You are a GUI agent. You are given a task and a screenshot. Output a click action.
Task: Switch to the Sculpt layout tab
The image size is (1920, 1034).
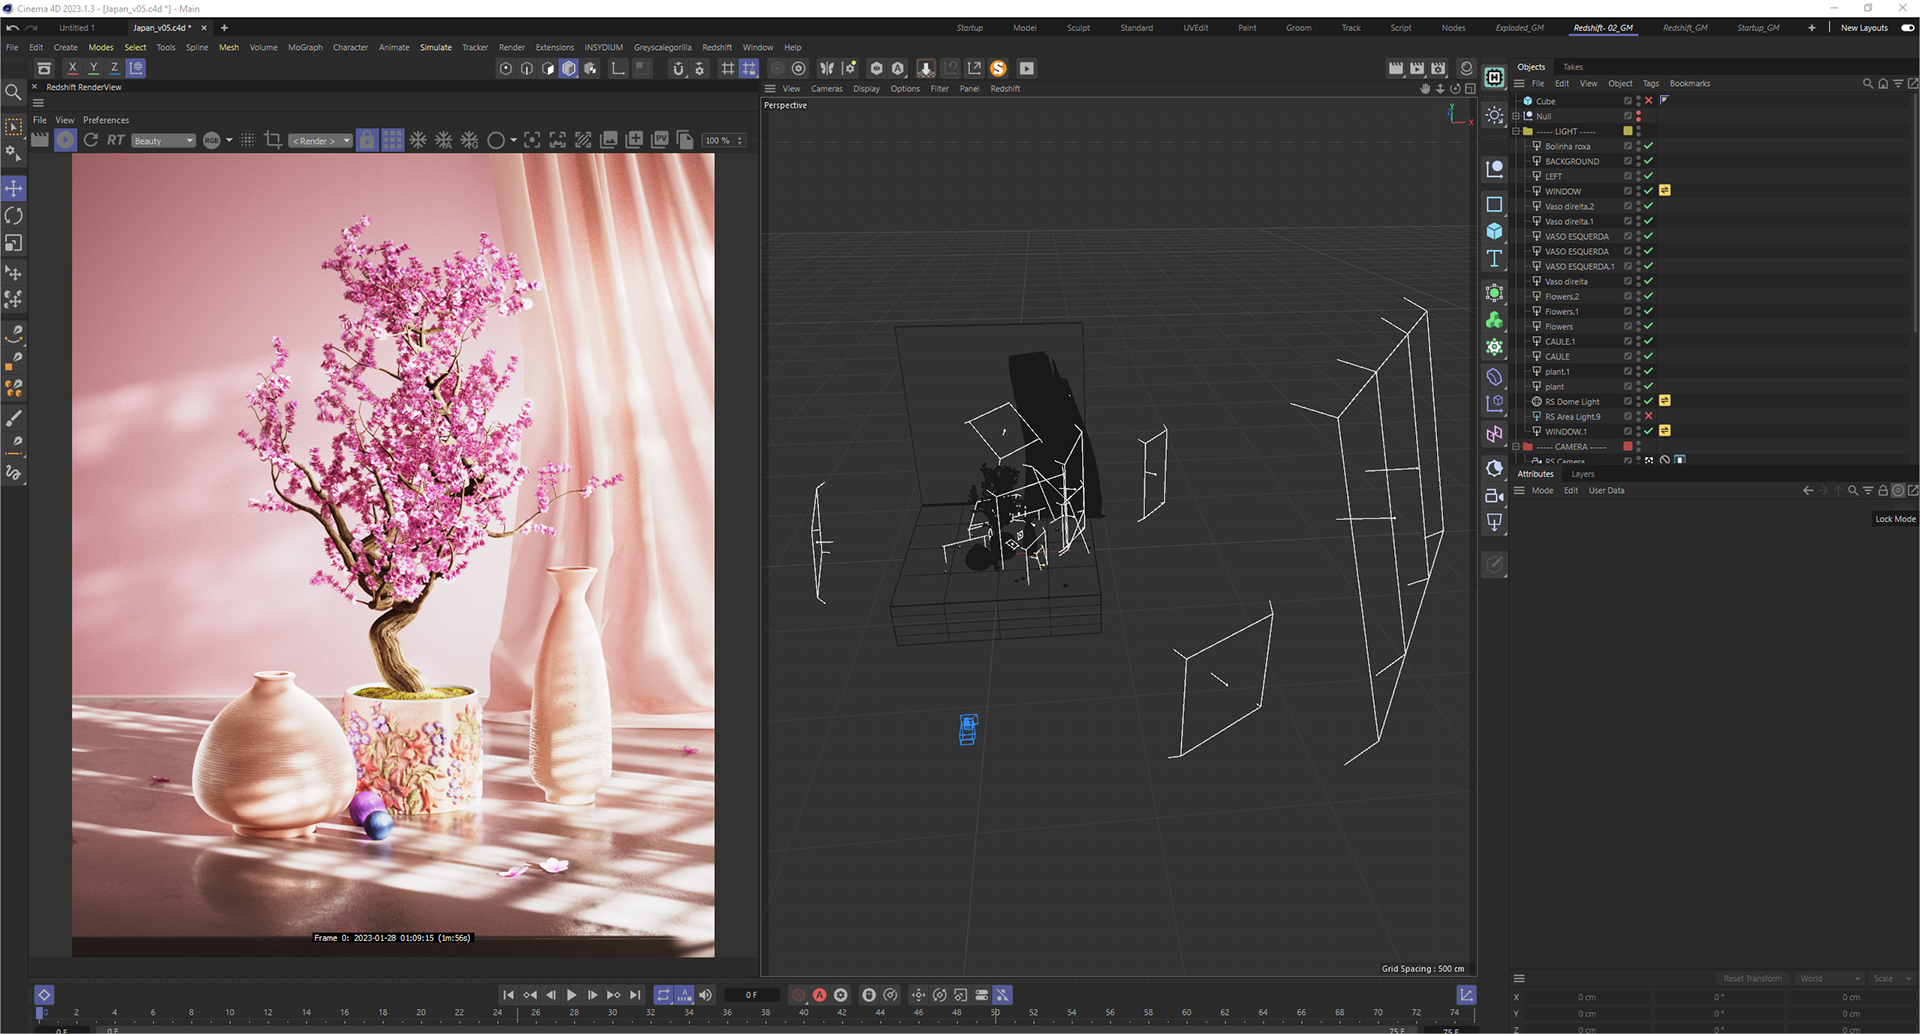[x=1078, y=28]
